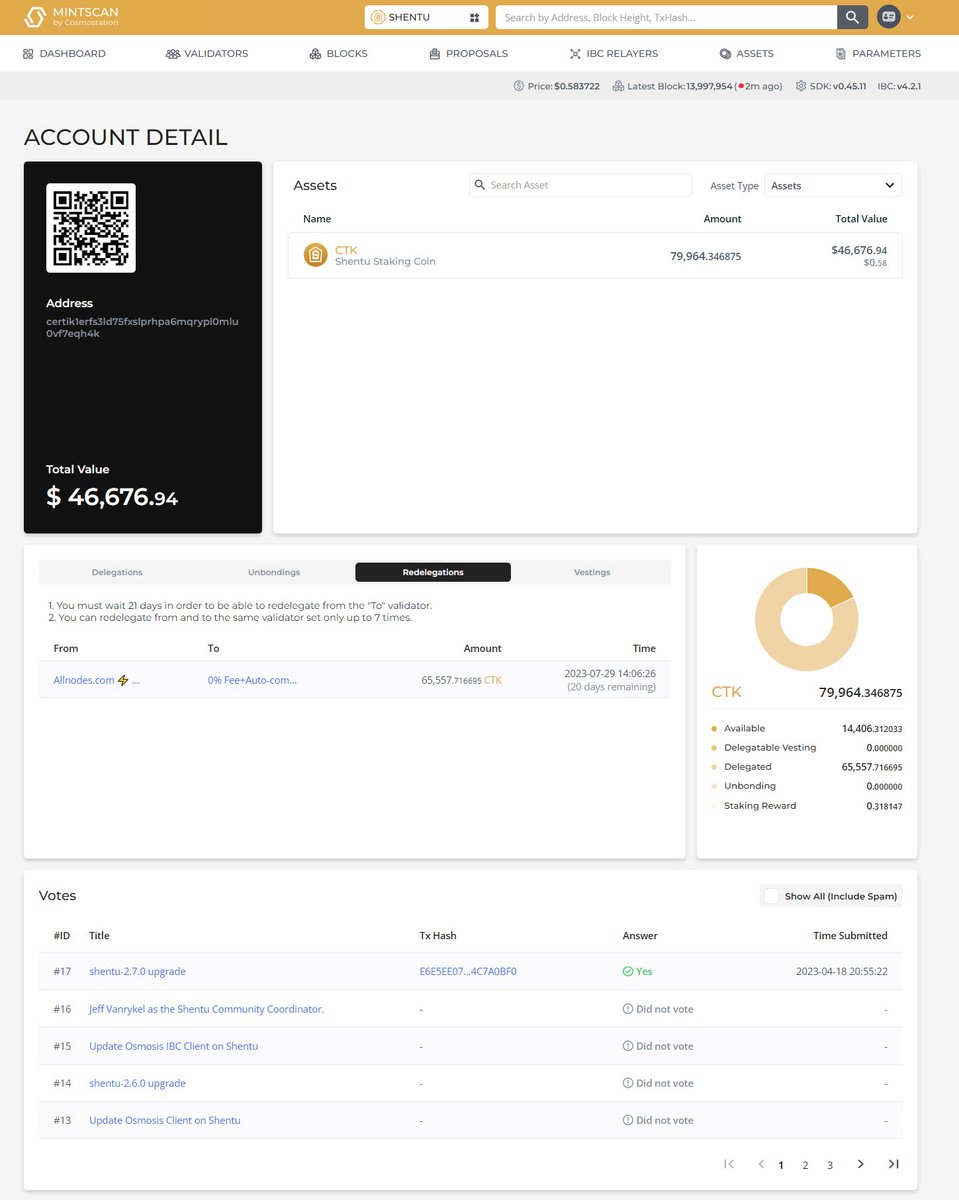This screenshot has height=1200, width=959.
Task: Click the Dashboard icon in navigation
Action: click(28, 53)
